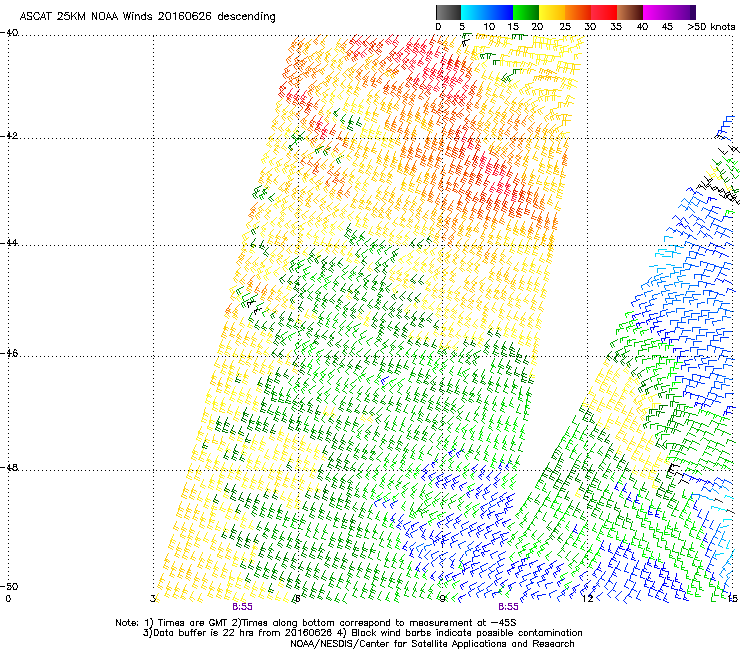Click the cyan 5–10 knots legend swatch
Image resolution: width=740 pixels, height=650 pixels.
pos(474,12)
